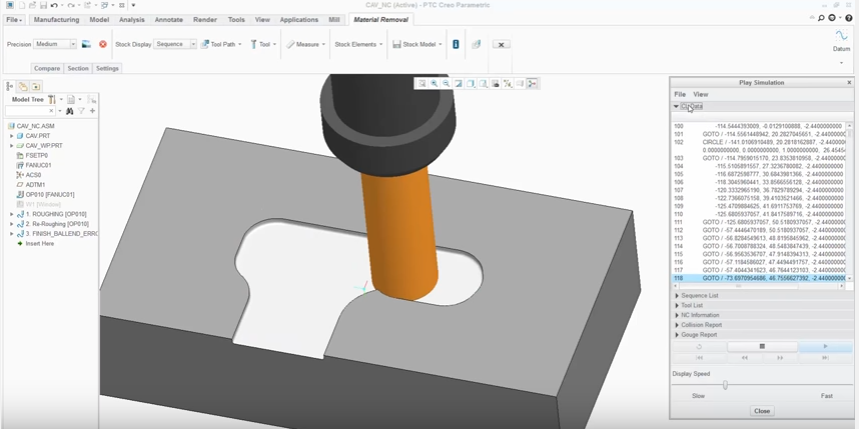Open the Precision Medium dropdown
859x429 pixels.
[56, 44]
